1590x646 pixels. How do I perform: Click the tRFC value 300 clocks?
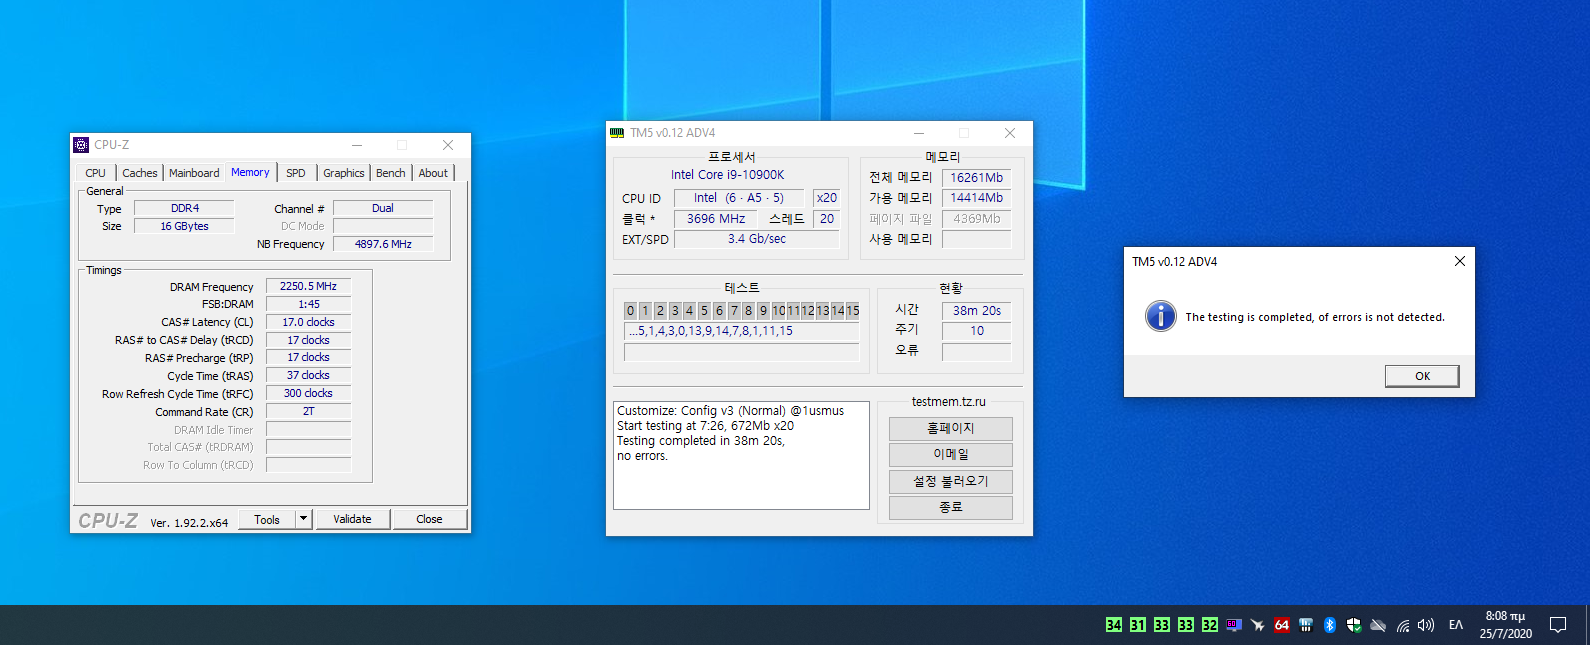pyautogui.click(x=308, y=393)
